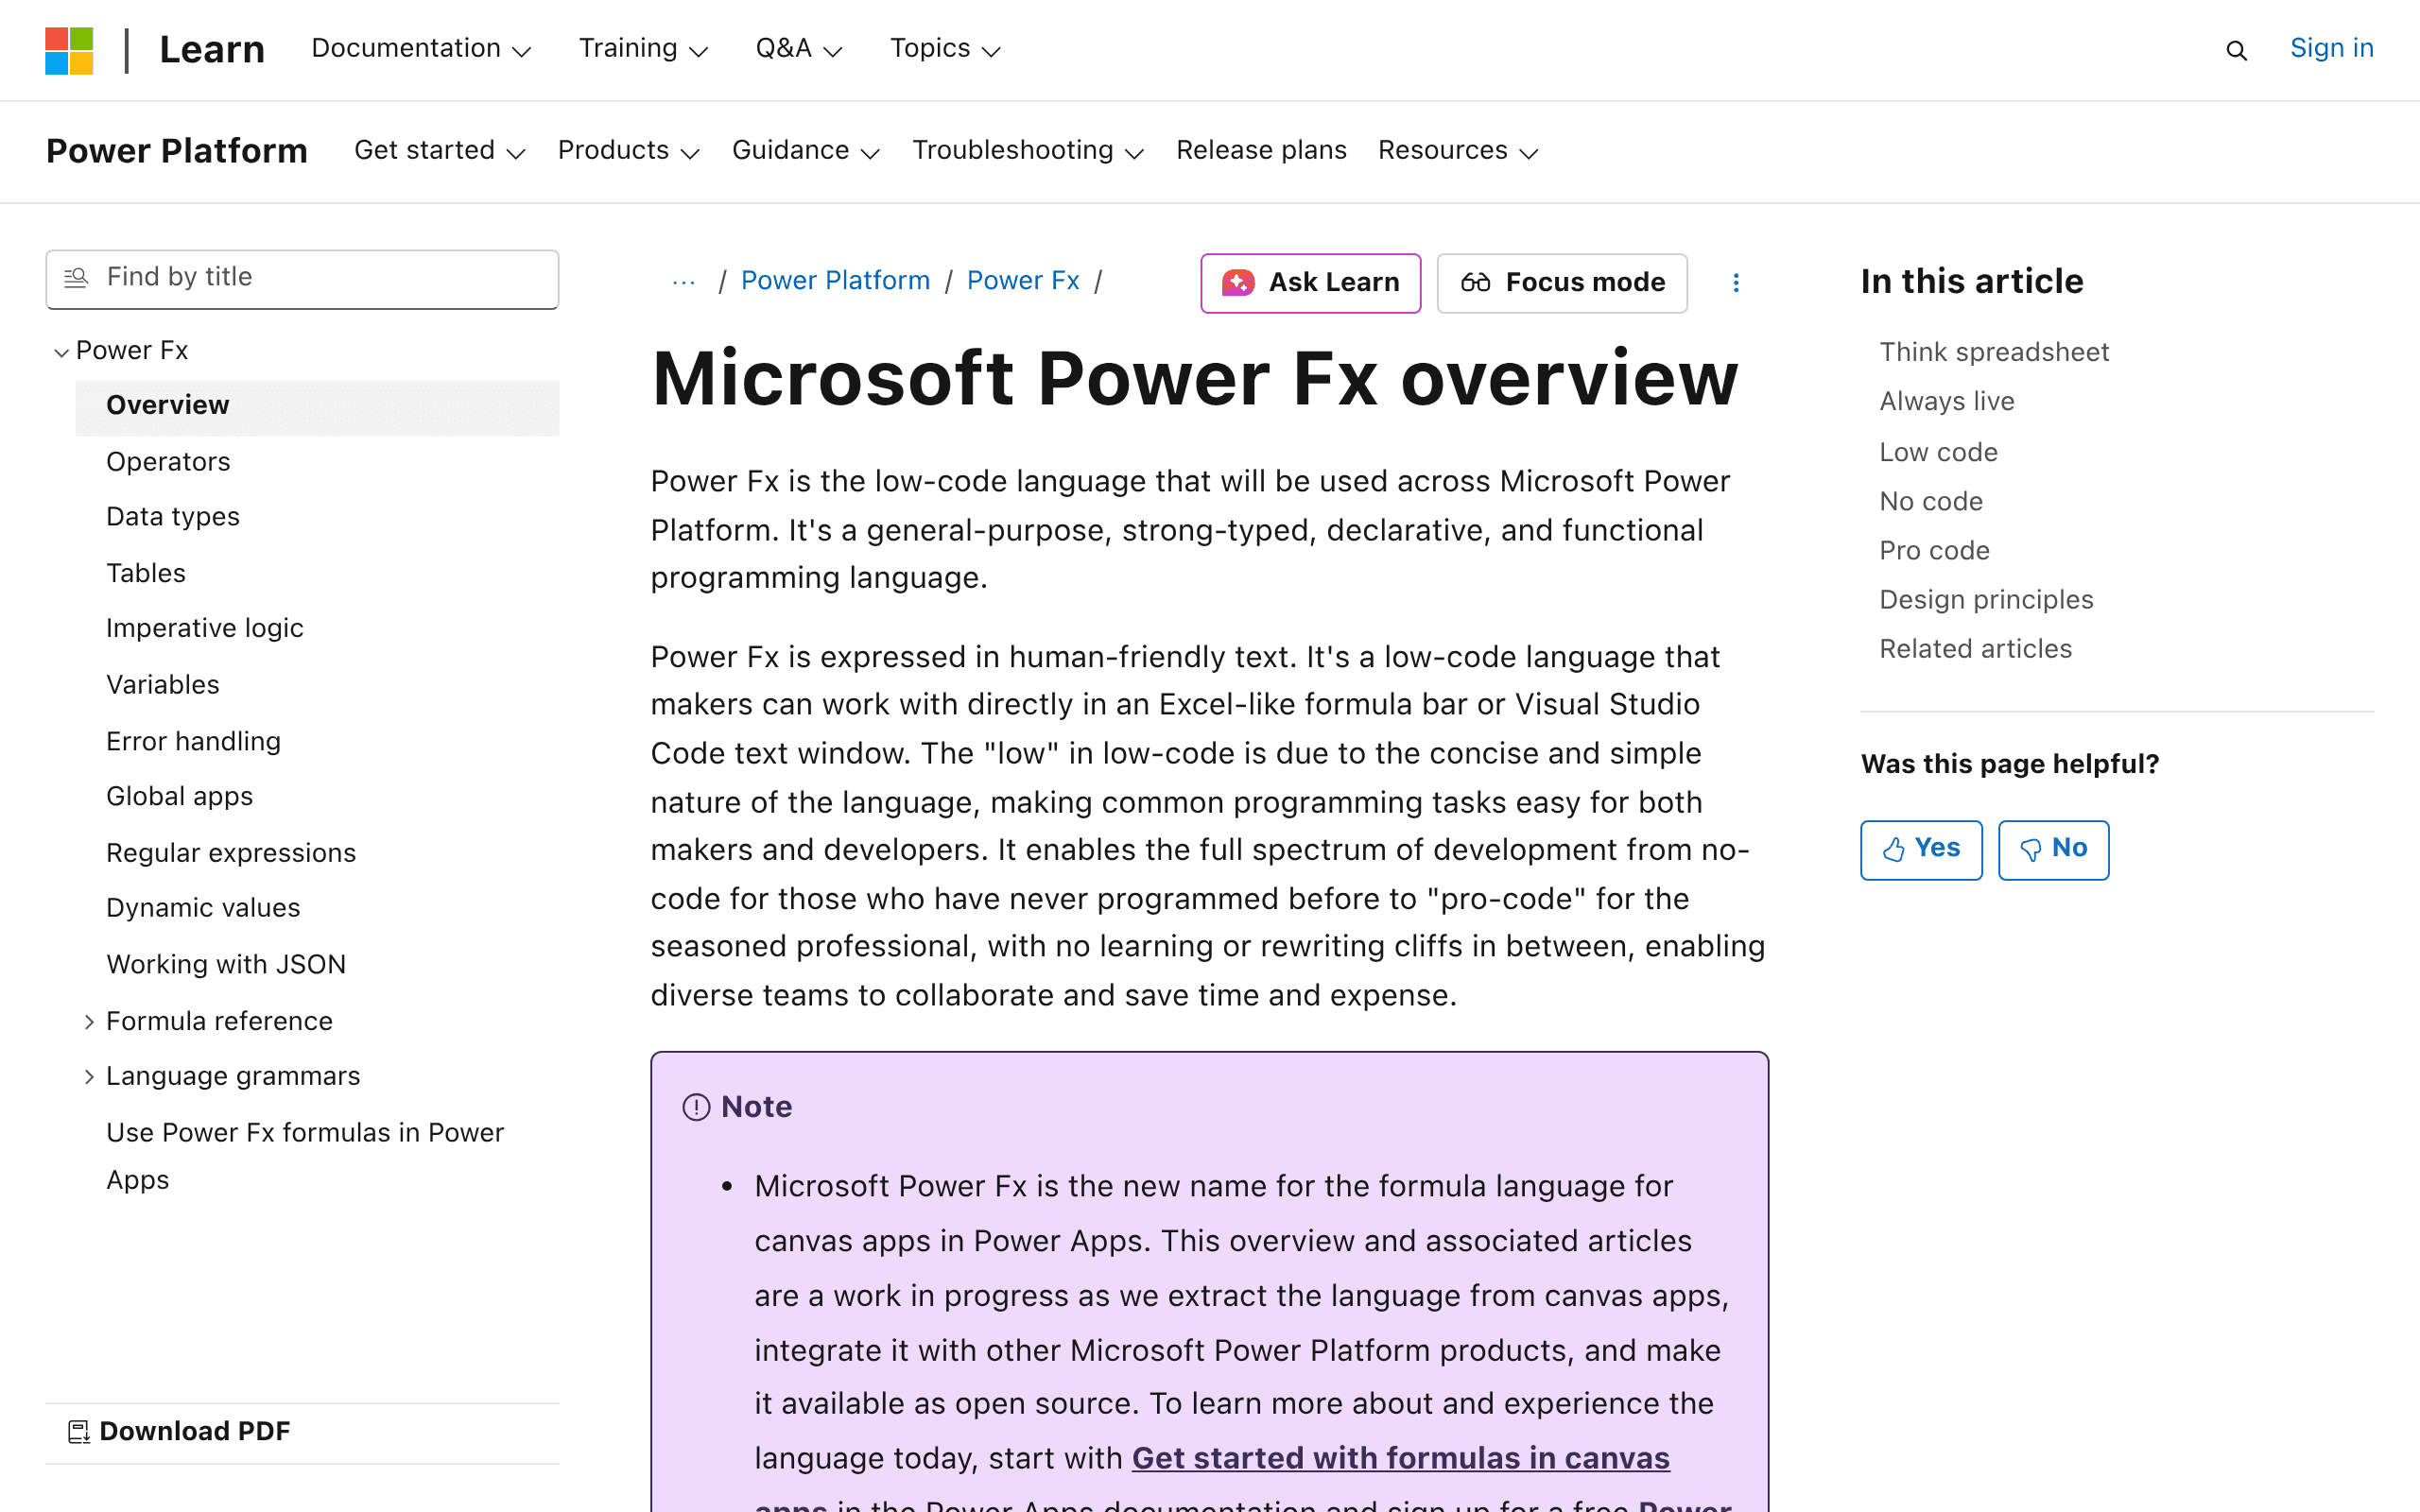Jump to Design principles section
The height and width of the screenshot is (1512, 2420).
tap(1986, 600)
